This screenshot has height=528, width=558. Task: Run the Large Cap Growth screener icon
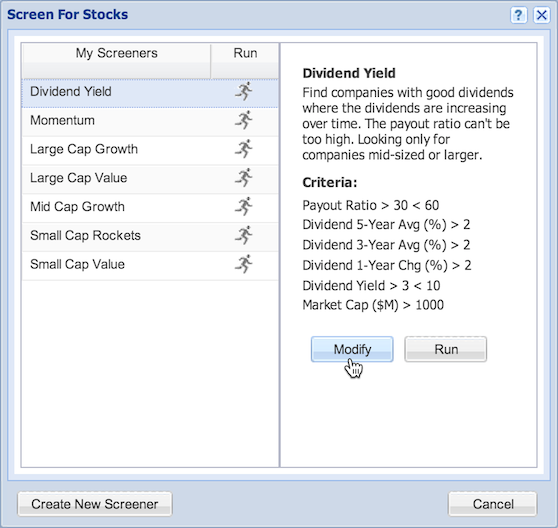[244, 149]
